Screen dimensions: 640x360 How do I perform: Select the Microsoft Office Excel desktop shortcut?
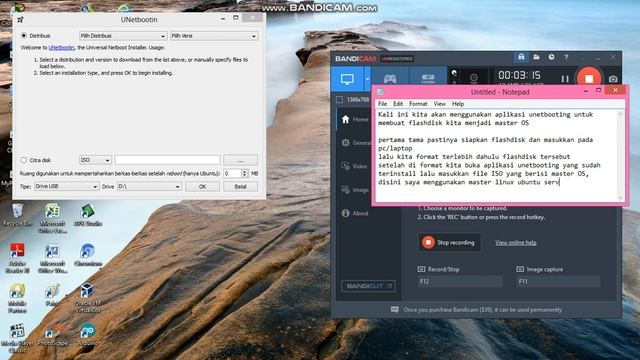52,218
